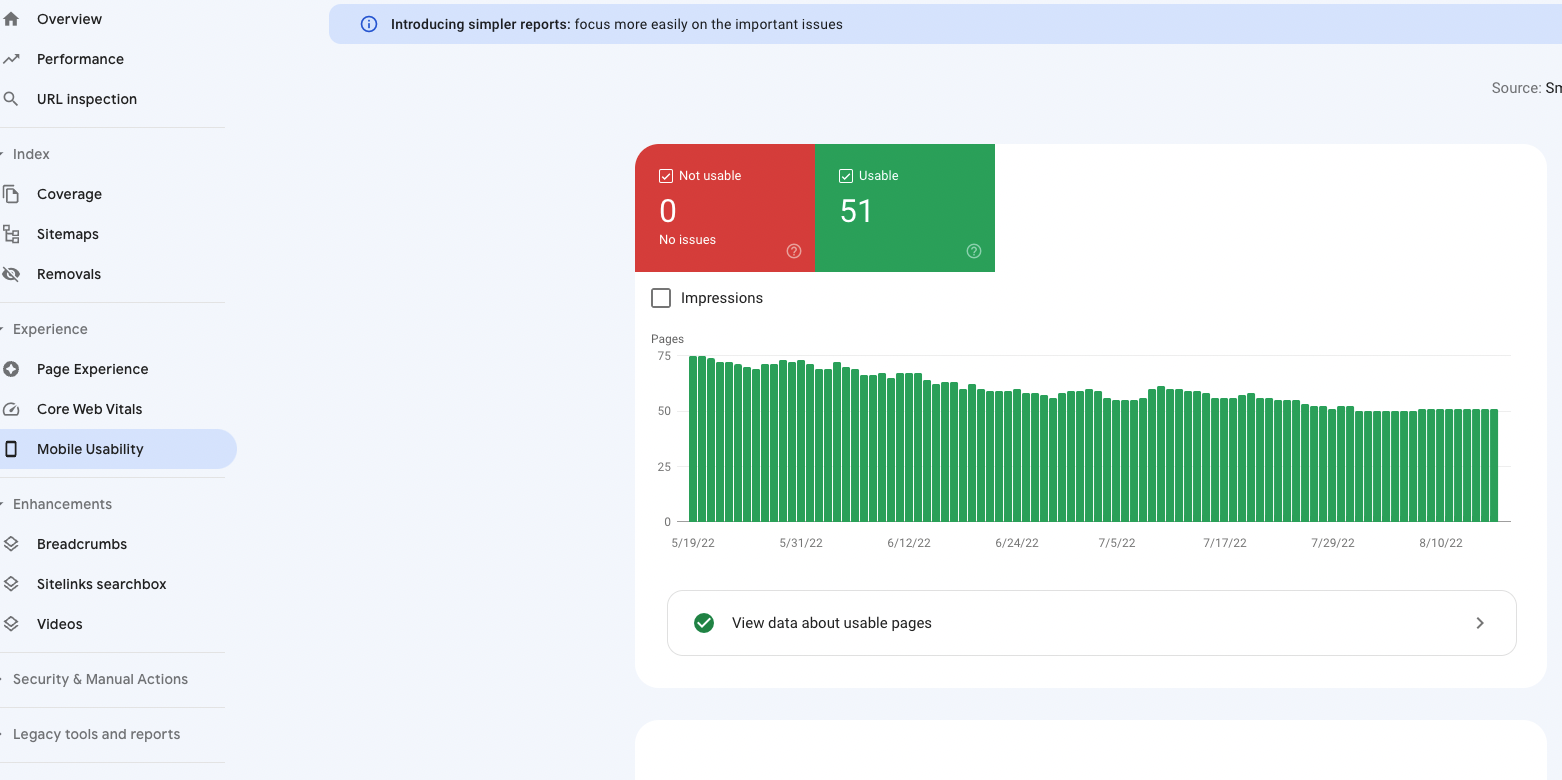This screenshot has width=1562, height=780.
Task: Click the Coverage pages icon
Action: pyautogui.click(x=11, y=194)
